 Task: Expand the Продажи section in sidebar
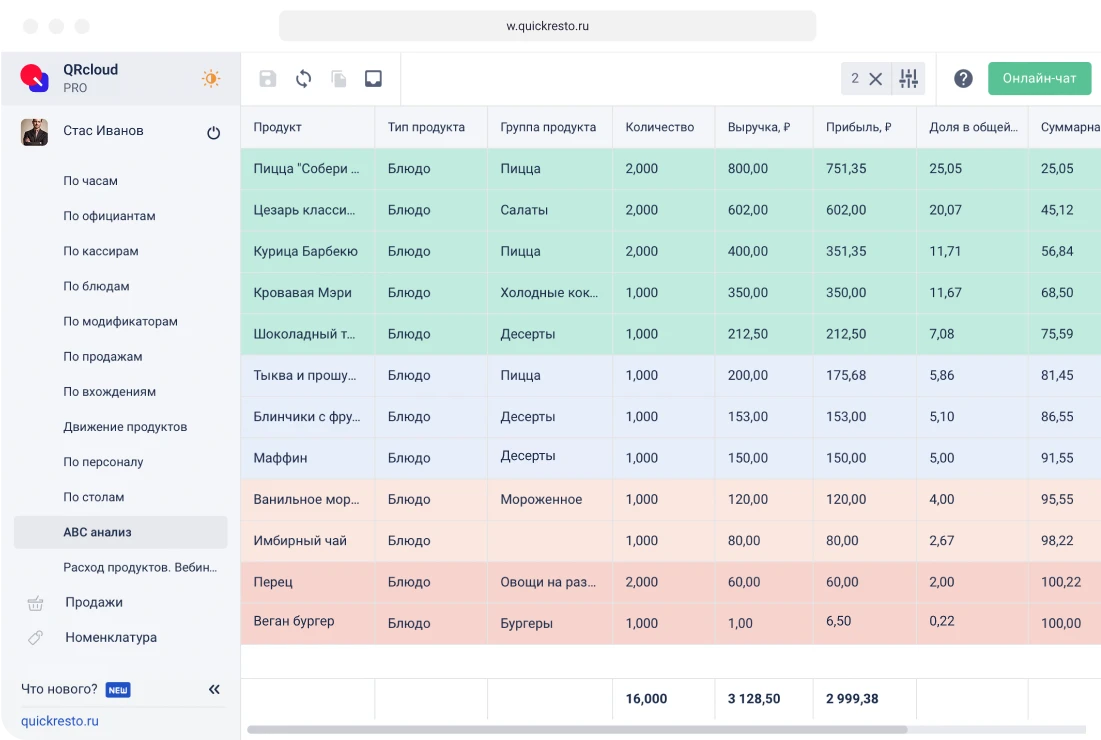pos(93,602)
